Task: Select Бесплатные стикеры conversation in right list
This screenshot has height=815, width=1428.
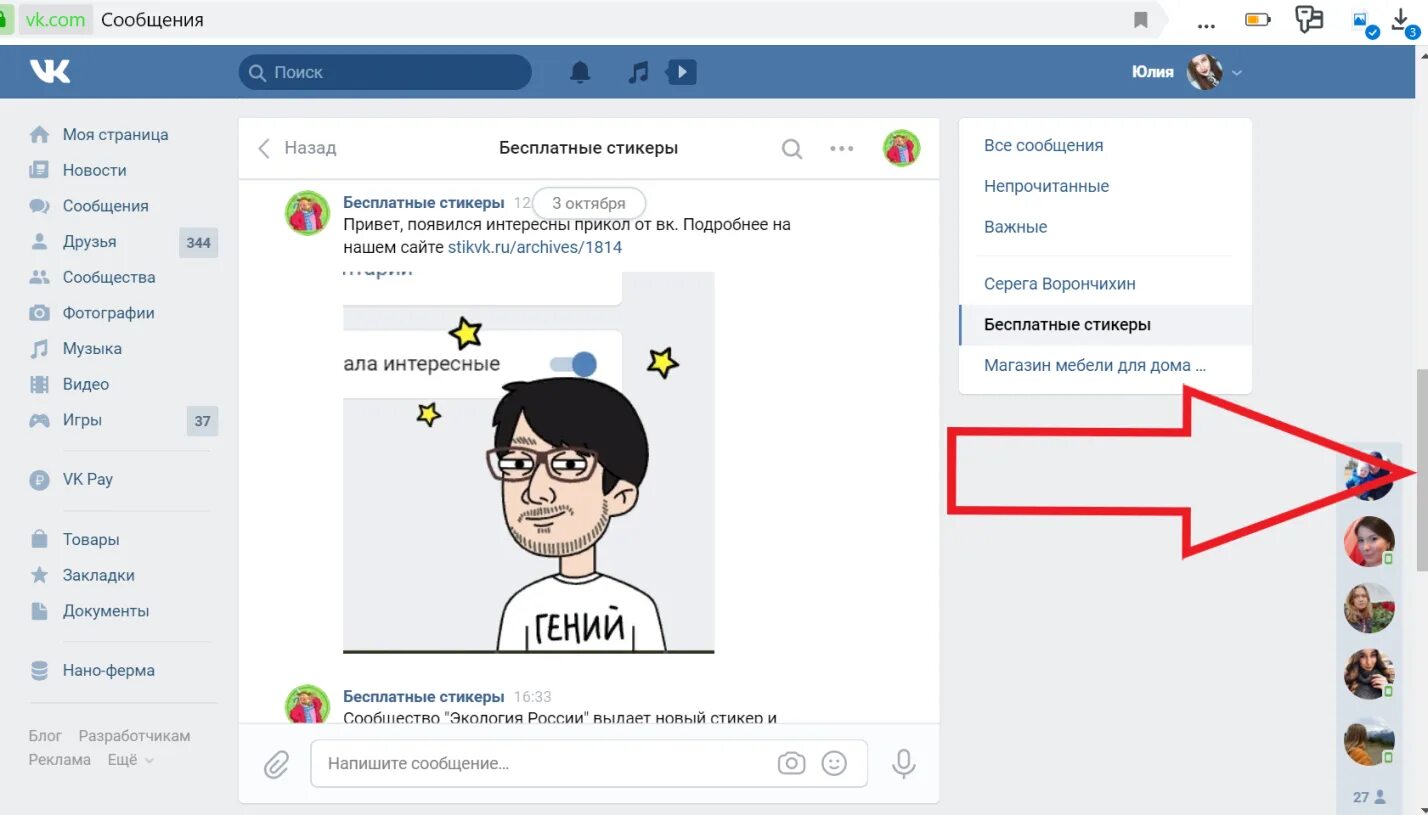Action: pyautogui.click(x=1105, y=325)
